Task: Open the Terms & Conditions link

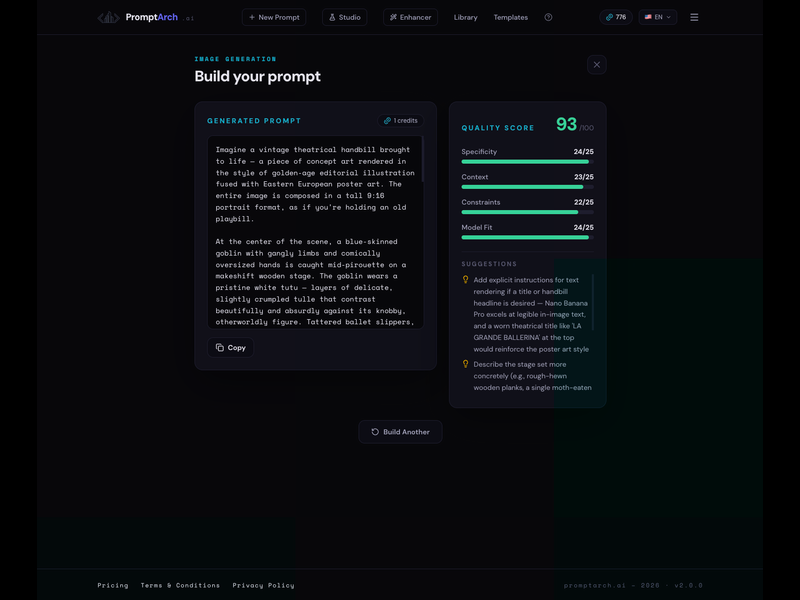Action: click(x=180, y=585)
